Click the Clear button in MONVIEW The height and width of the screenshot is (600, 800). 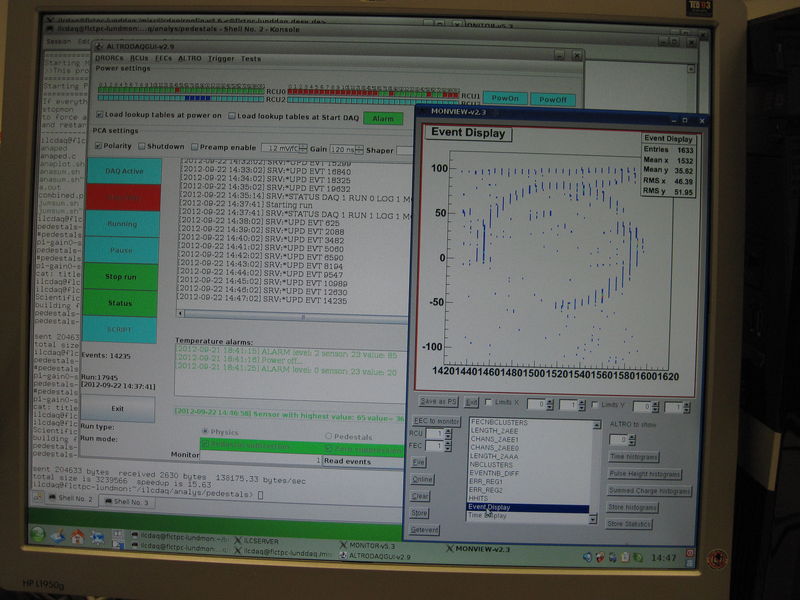420,496
